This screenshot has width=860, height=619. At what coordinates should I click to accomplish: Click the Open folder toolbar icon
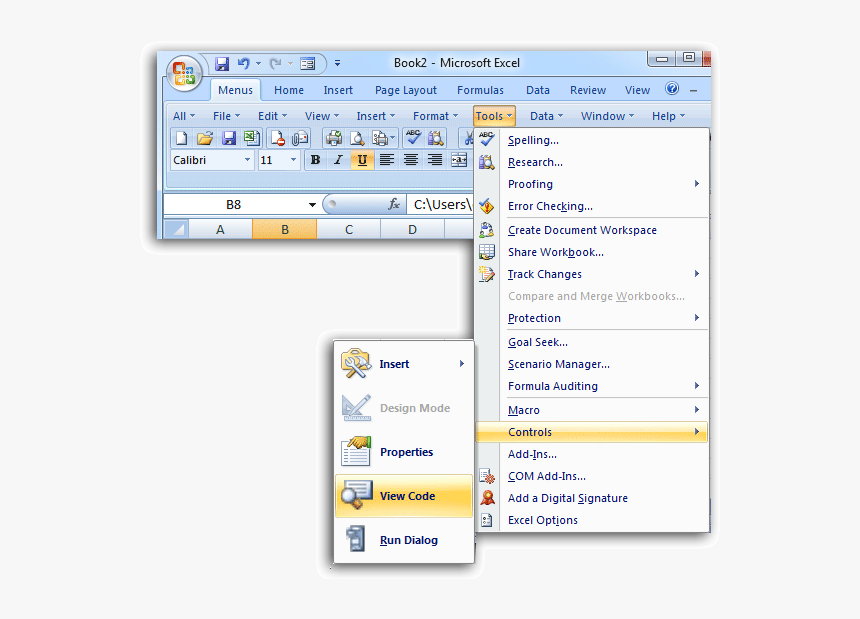205,138
